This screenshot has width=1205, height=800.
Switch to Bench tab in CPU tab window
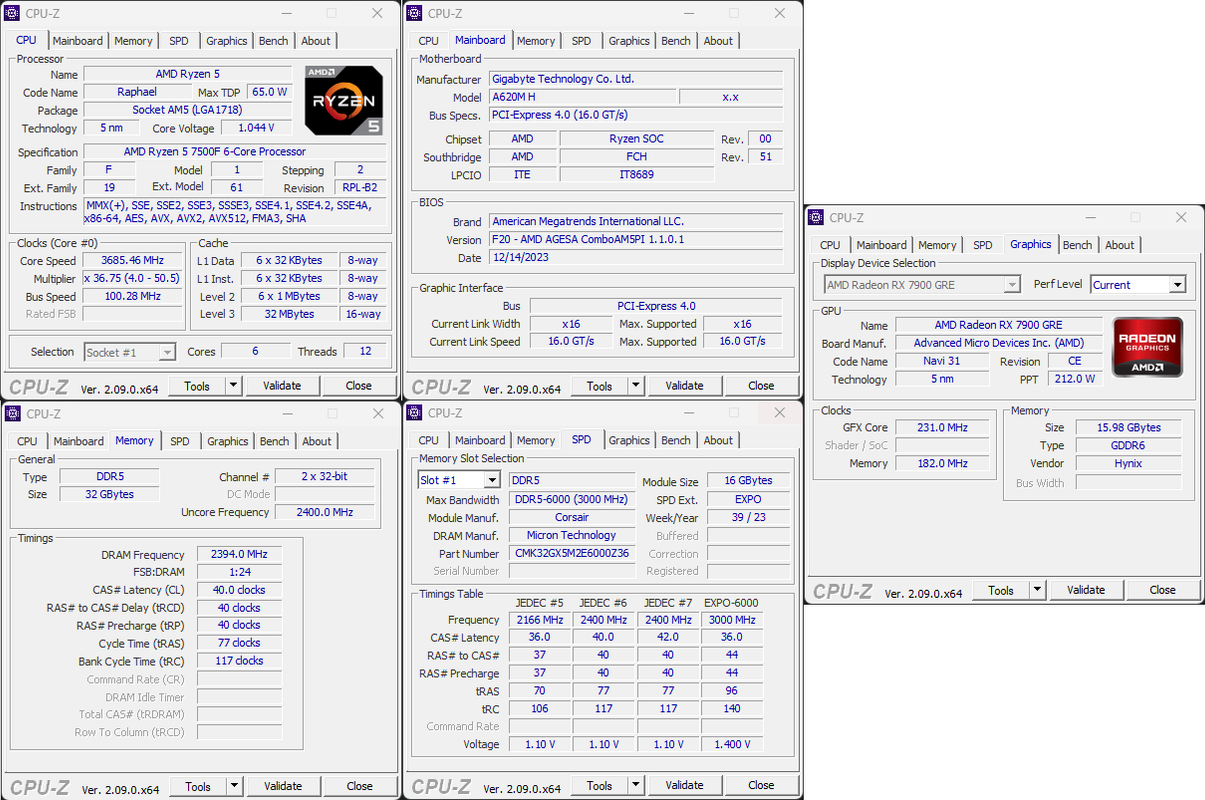point(273,41)
